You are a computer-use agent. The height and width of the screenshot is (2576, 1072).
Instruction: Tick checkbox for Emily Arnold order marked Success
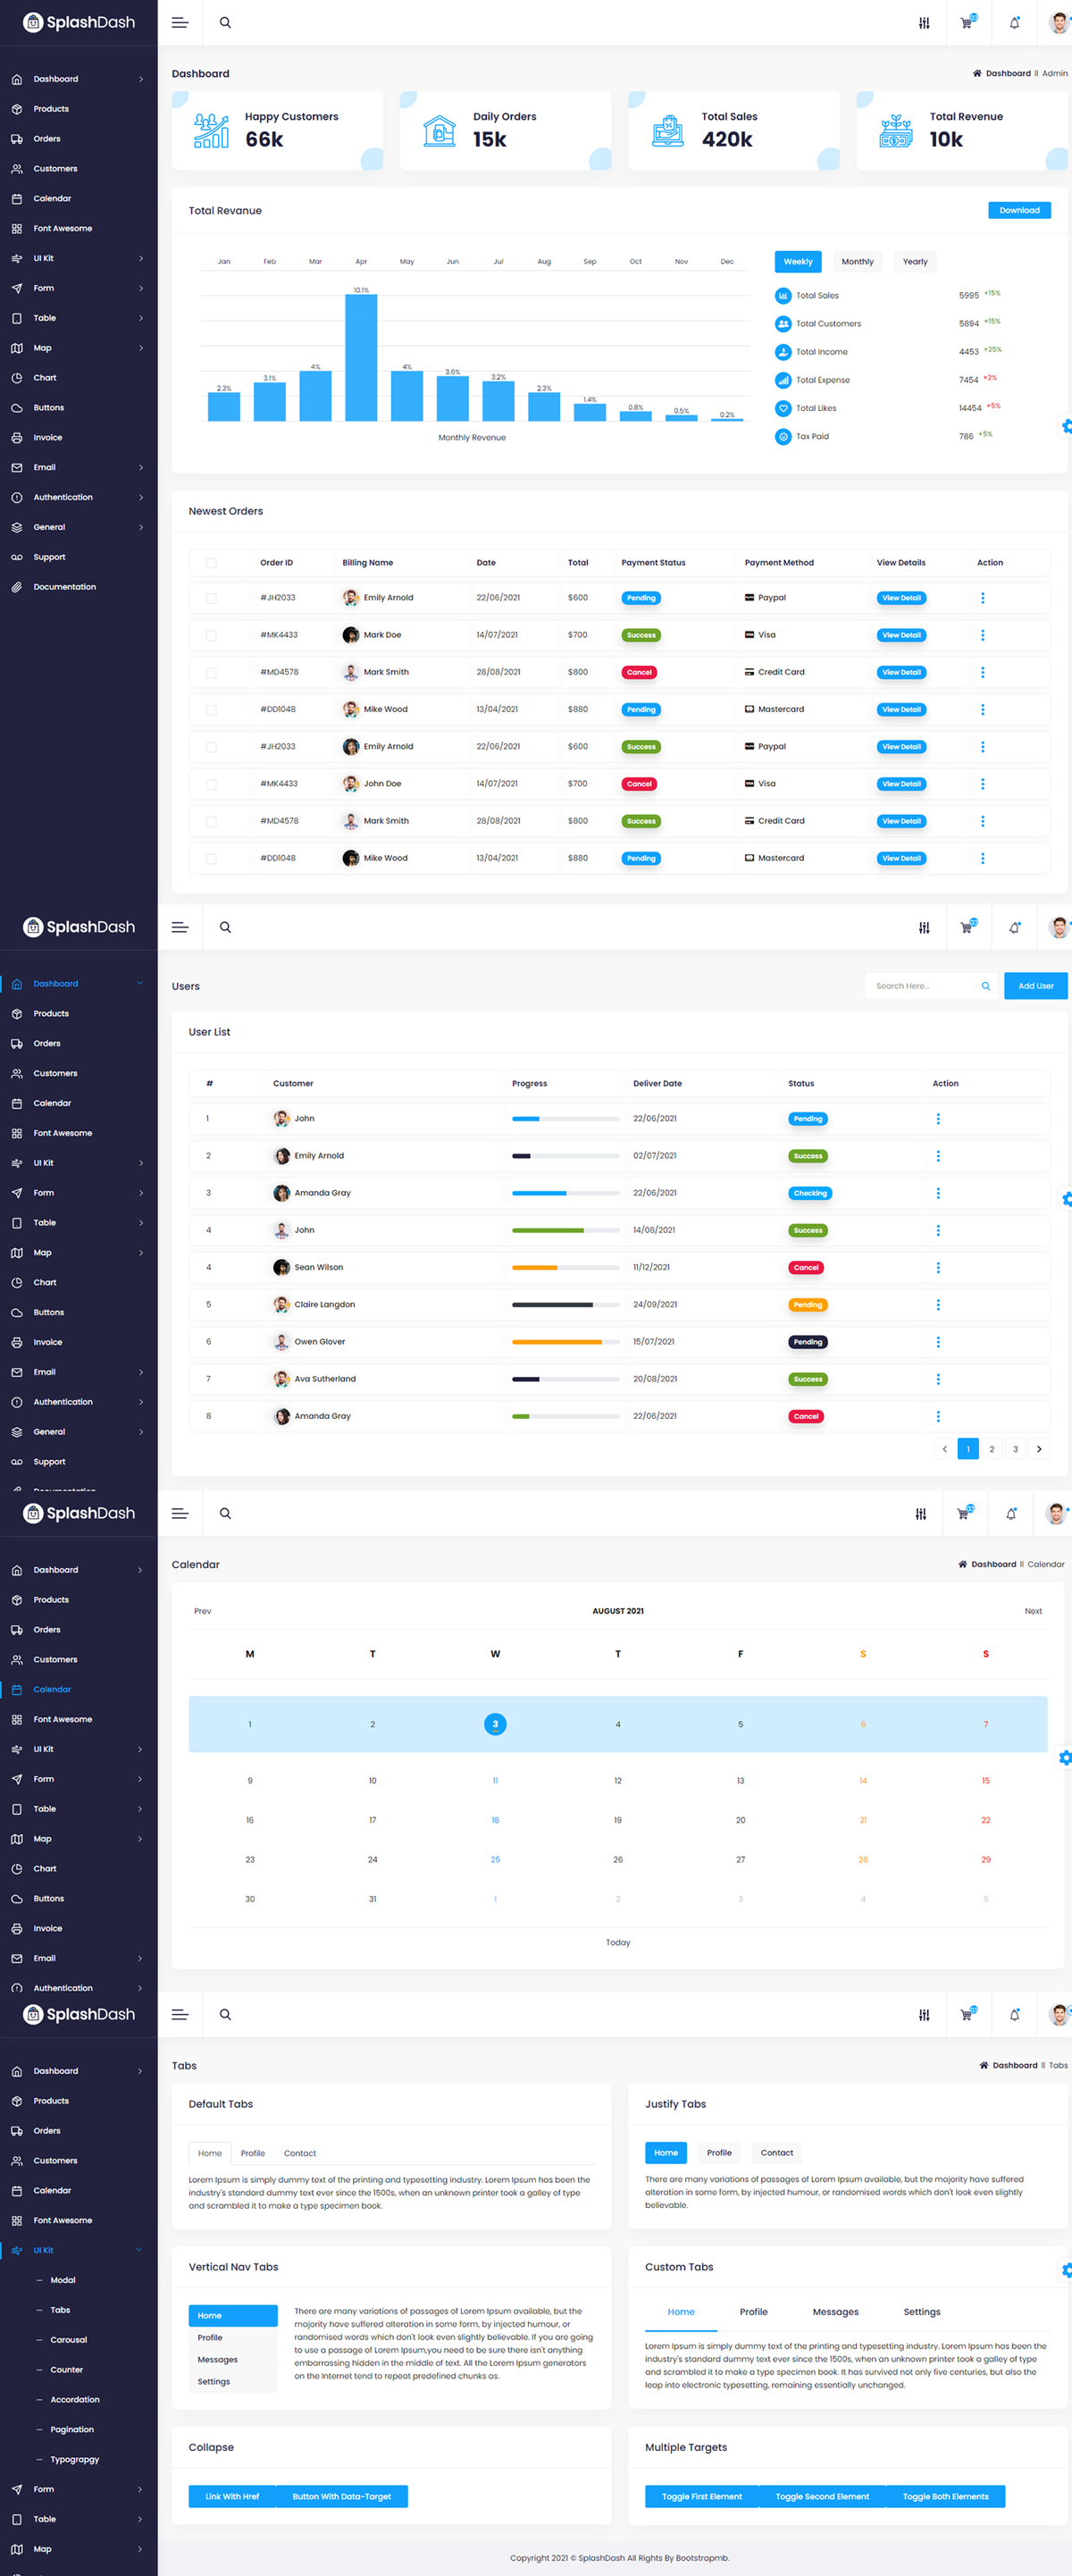(211, 747)
